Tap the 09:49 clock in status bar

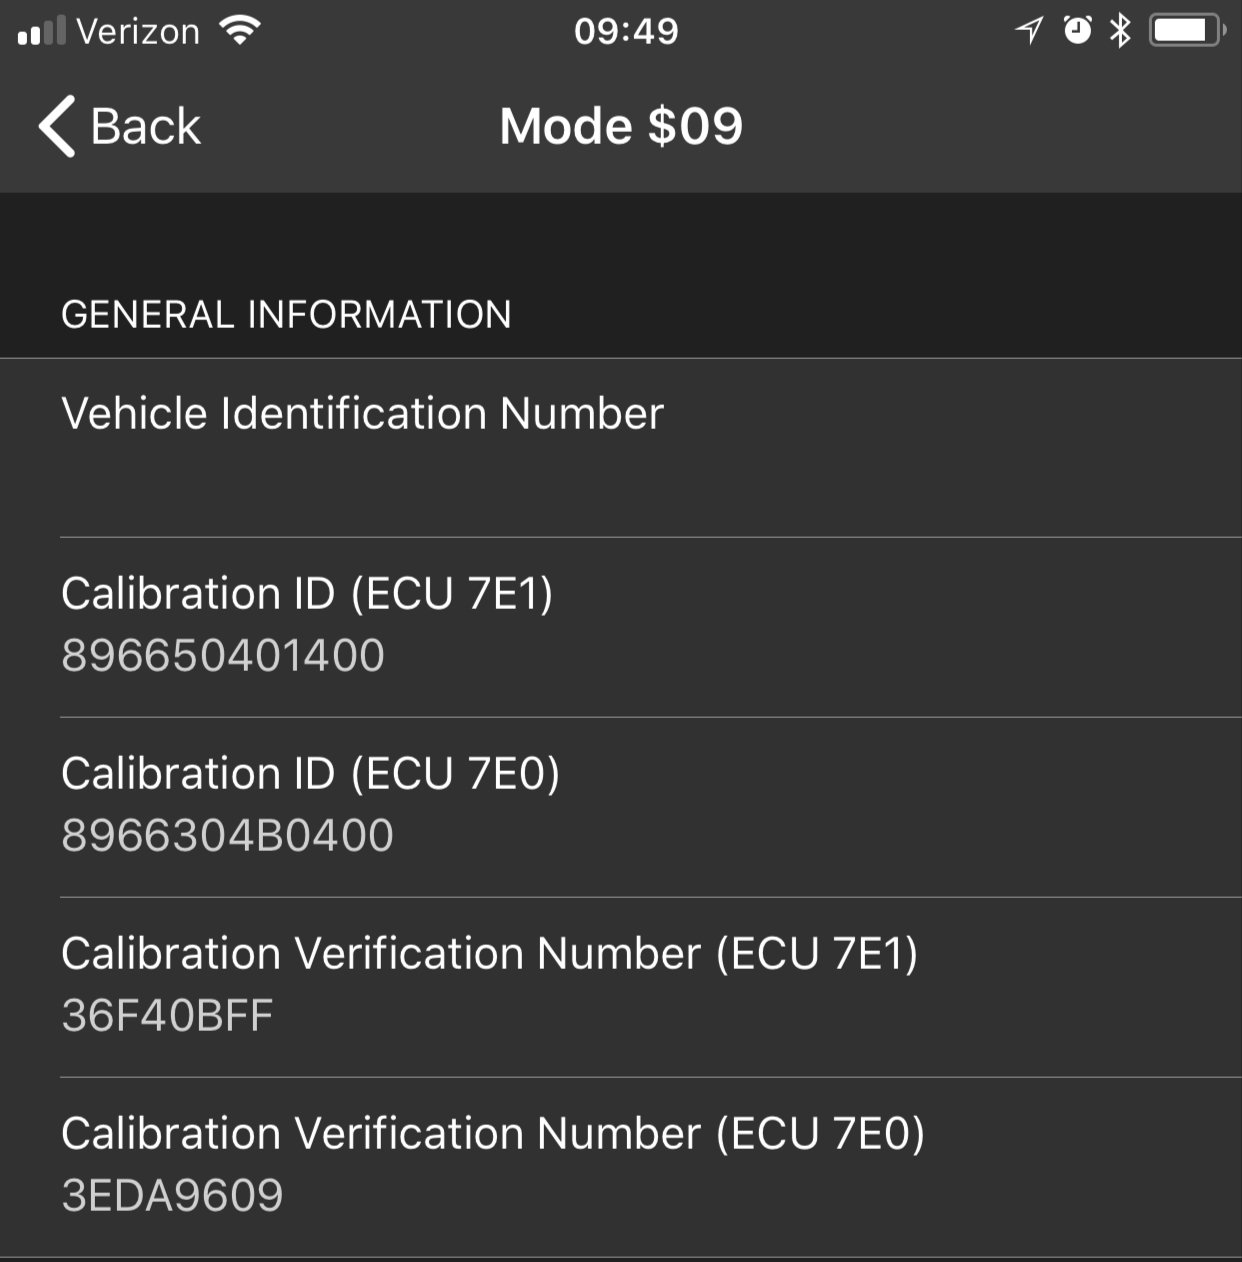tap(626, 31)
